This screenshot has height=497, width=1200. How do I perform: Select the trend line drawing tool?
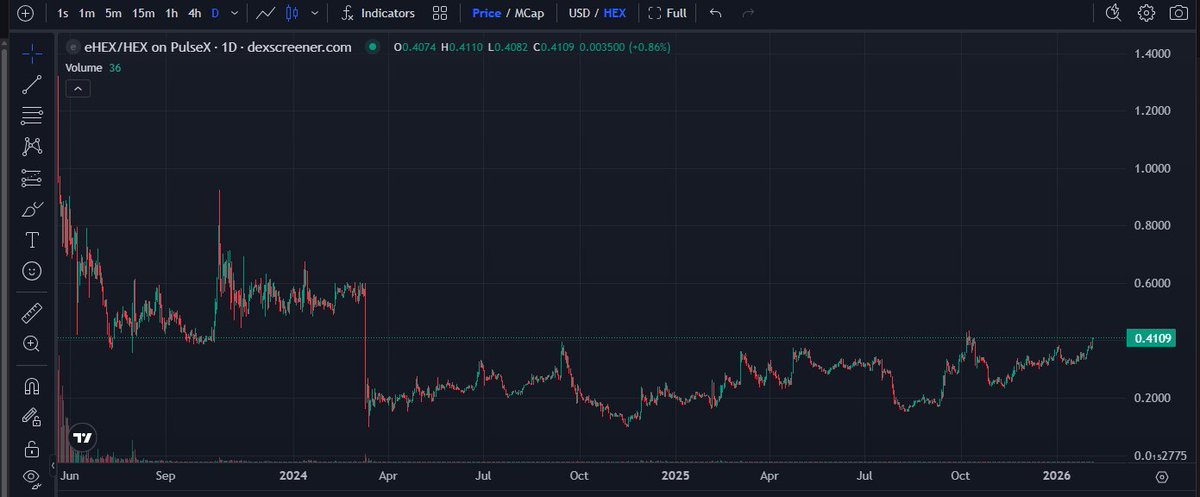pos(32,84)
